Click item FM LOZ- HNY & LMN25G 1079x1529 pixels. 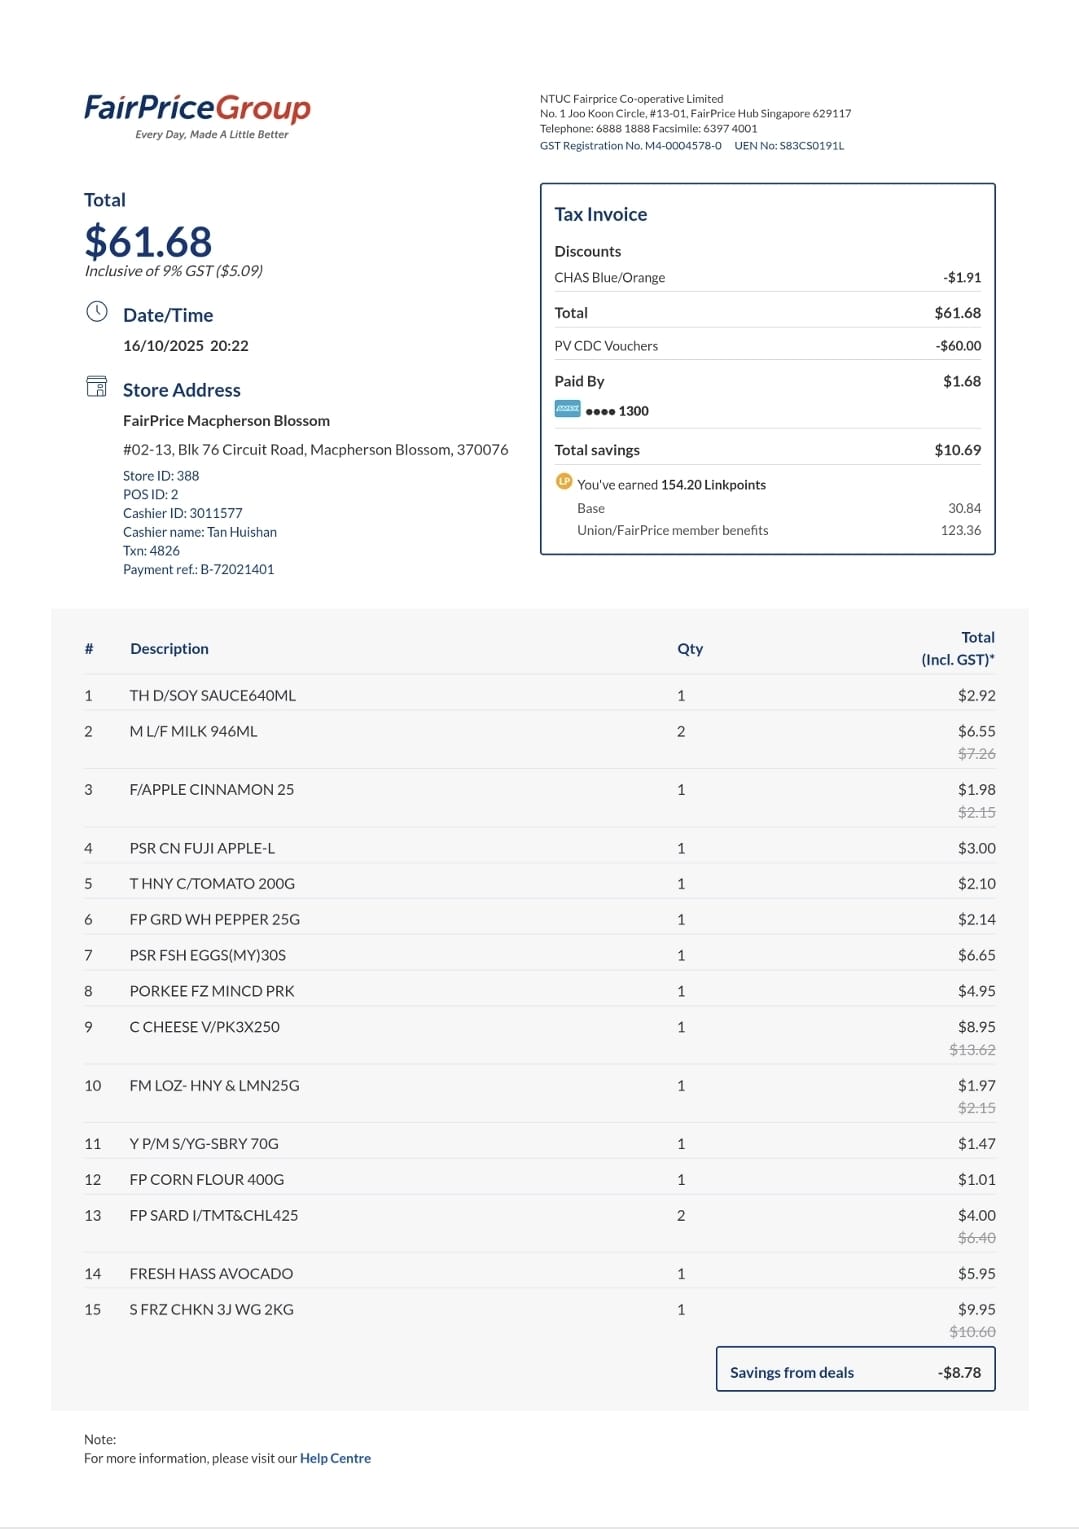pos(215,1086)
